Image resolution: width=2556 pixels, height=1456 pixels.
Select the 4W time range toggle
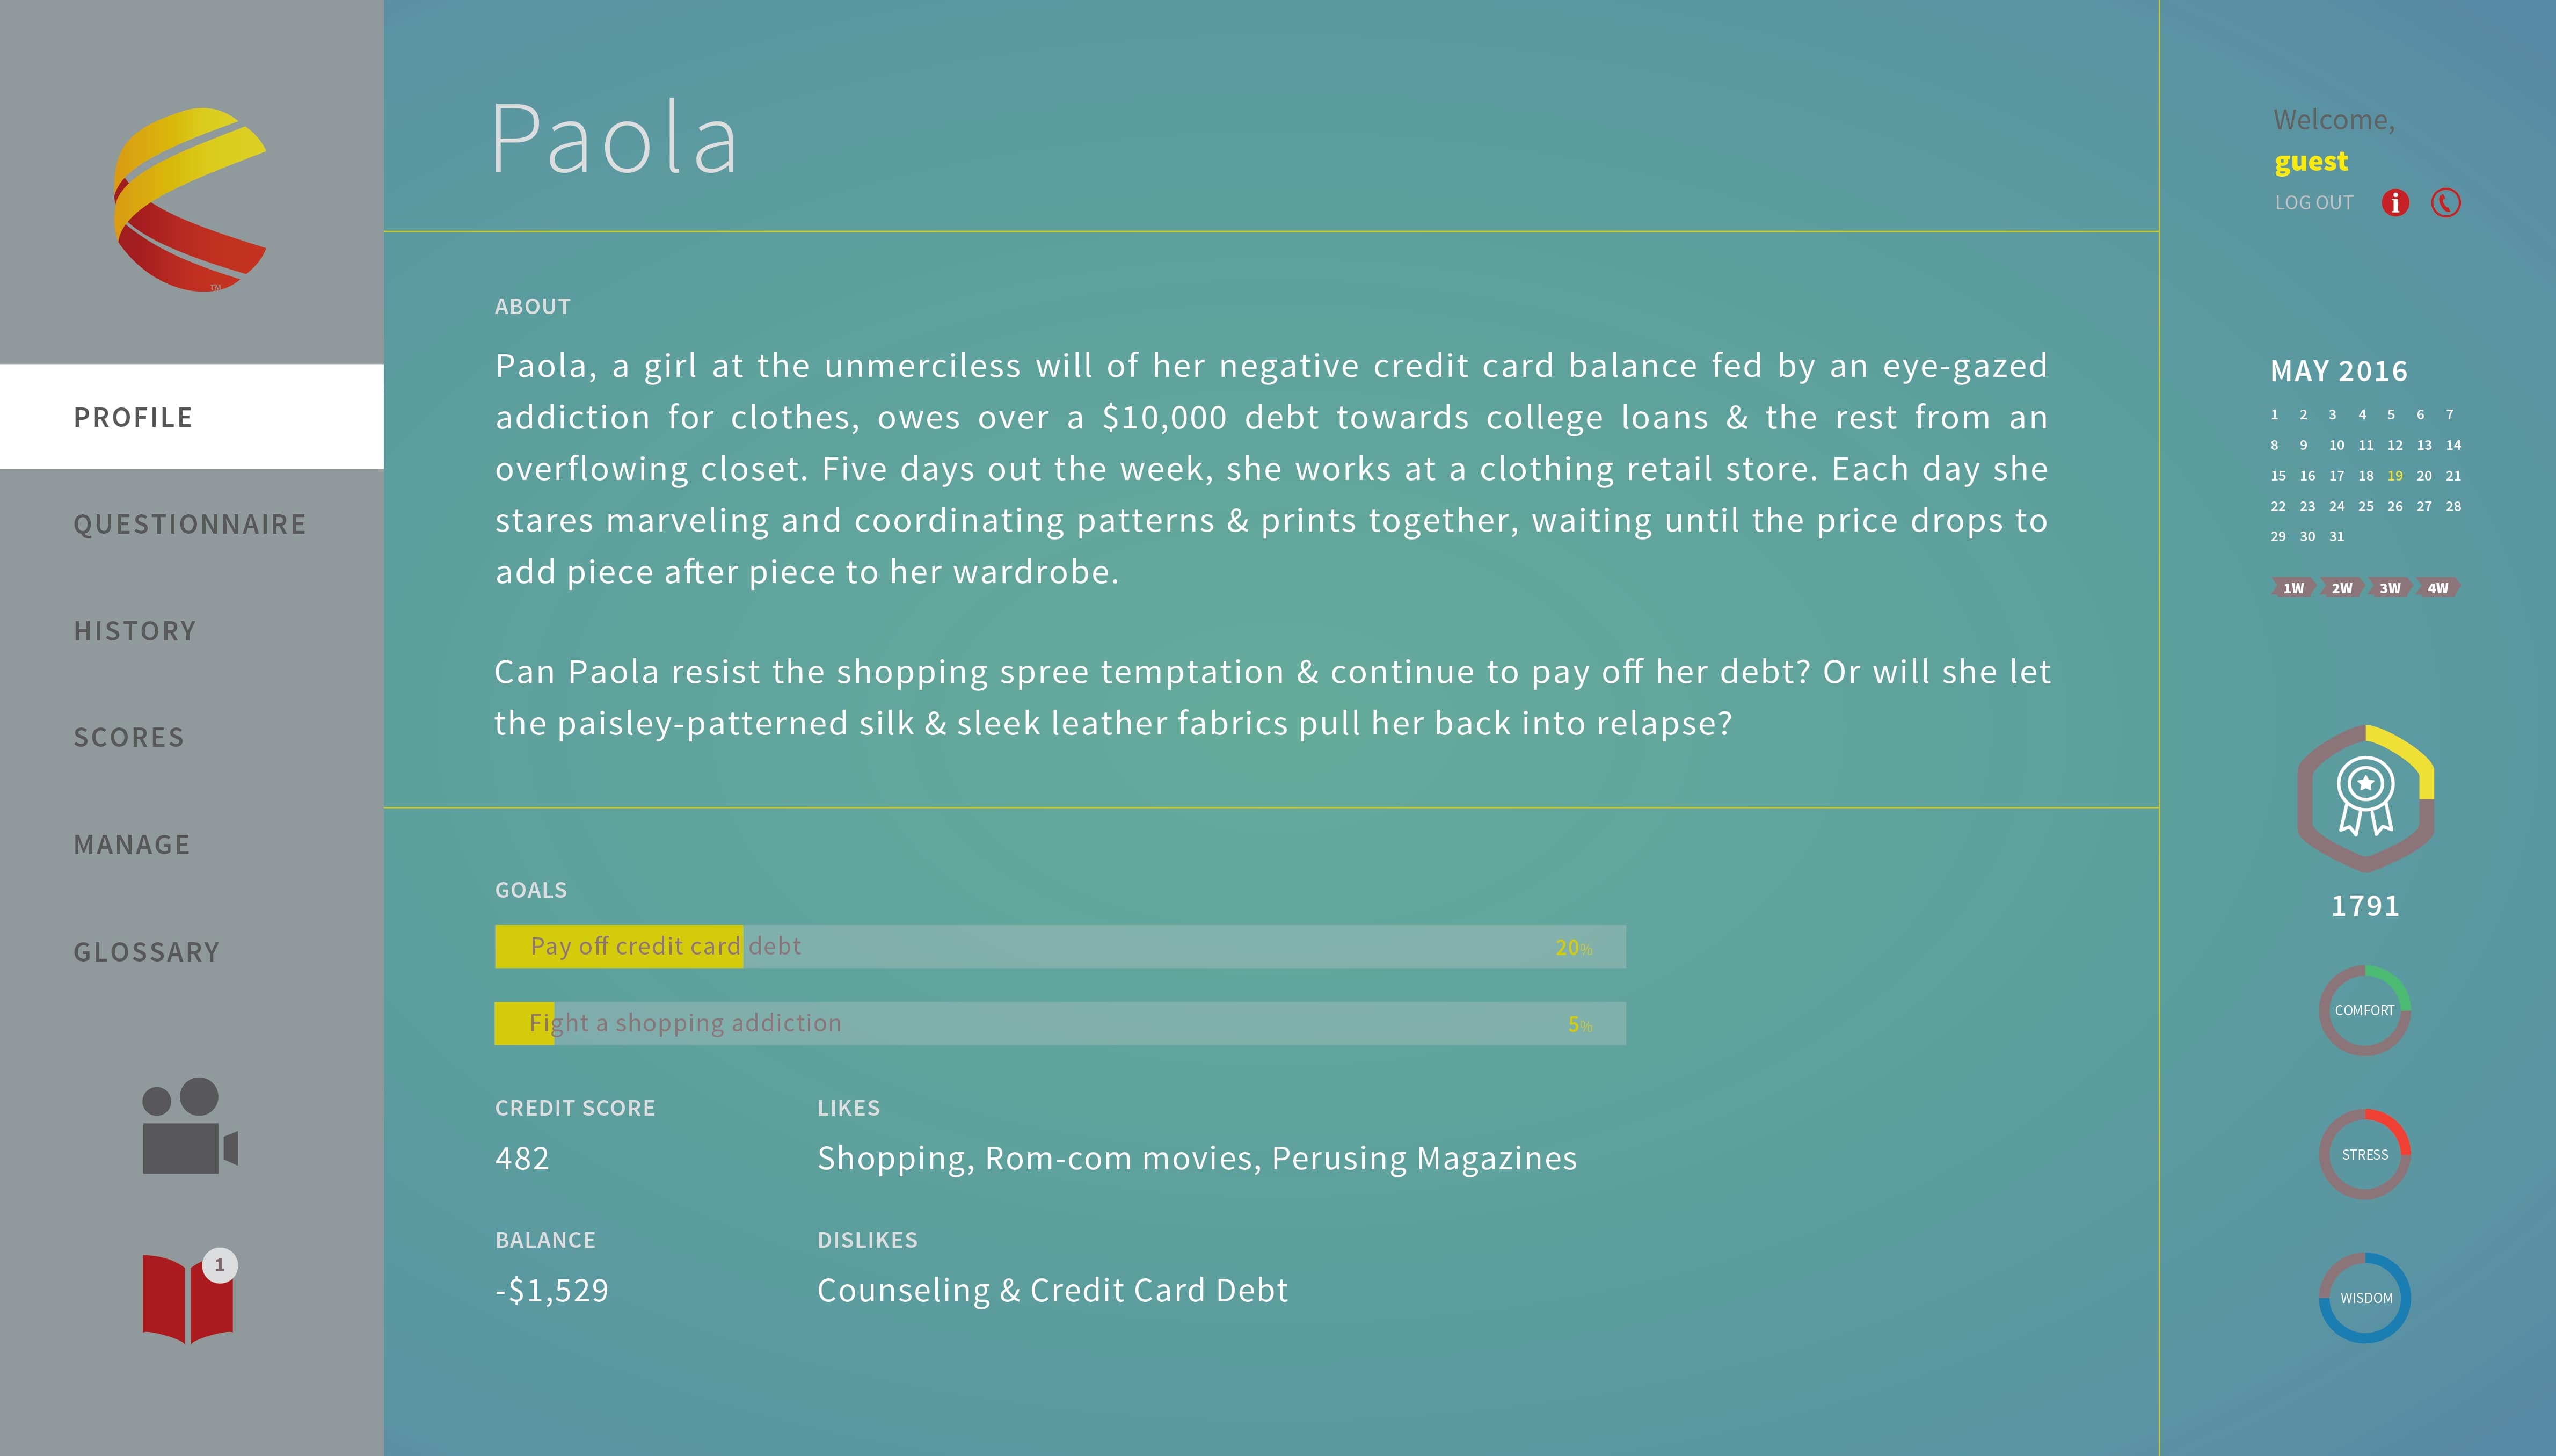(2438, 588)
